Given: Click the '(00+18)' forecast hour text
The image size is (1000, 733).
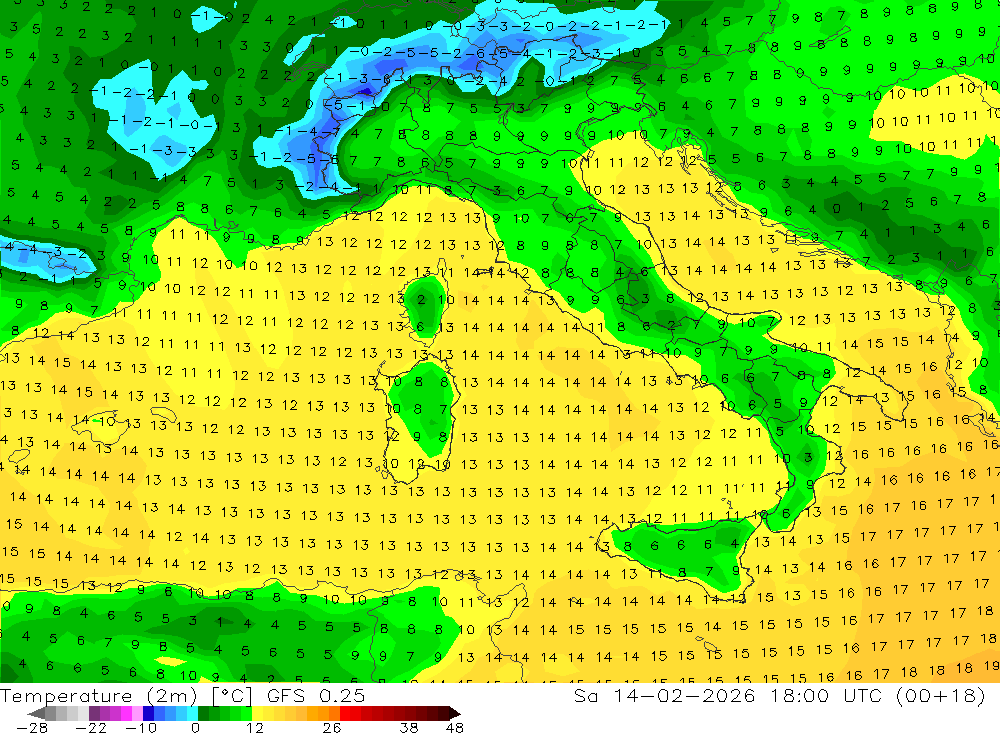Looking at the screenshot, I should [941, 695].
